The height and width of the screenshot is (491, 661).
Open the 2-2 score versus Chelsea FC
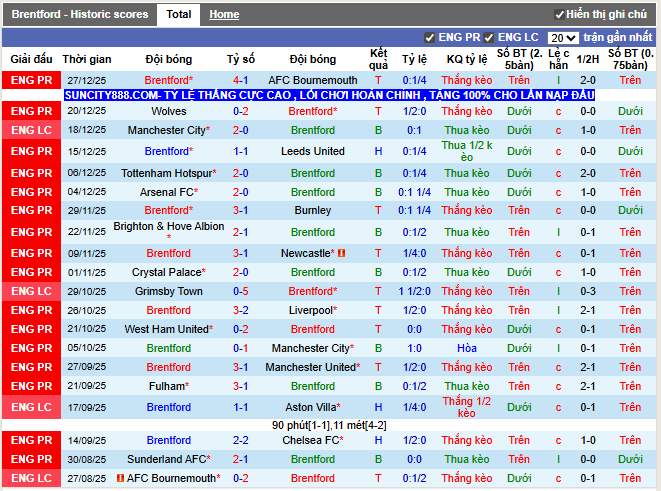[241, 440]
